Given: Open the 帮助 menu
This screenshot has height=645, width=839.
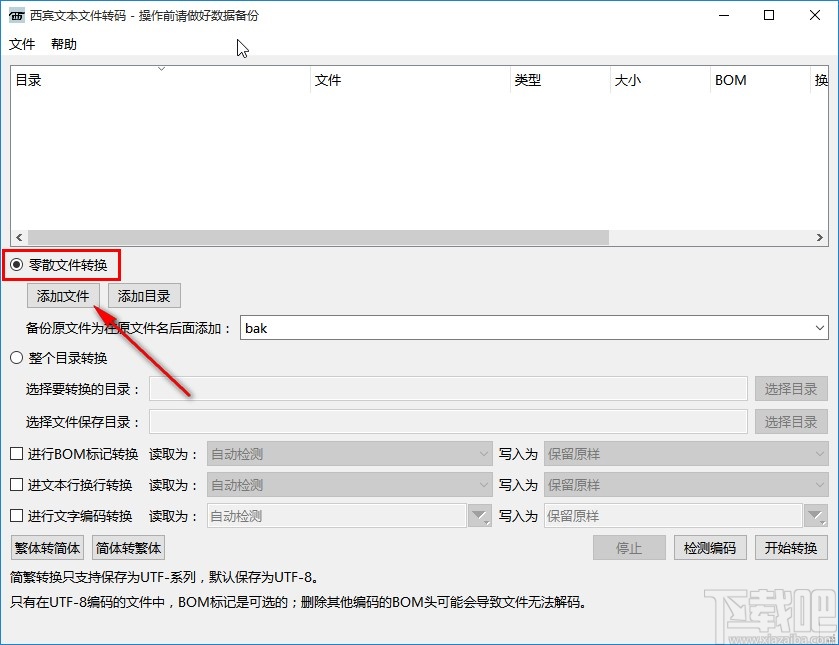Looking at the screenshot, I should [x=62, y=44].
